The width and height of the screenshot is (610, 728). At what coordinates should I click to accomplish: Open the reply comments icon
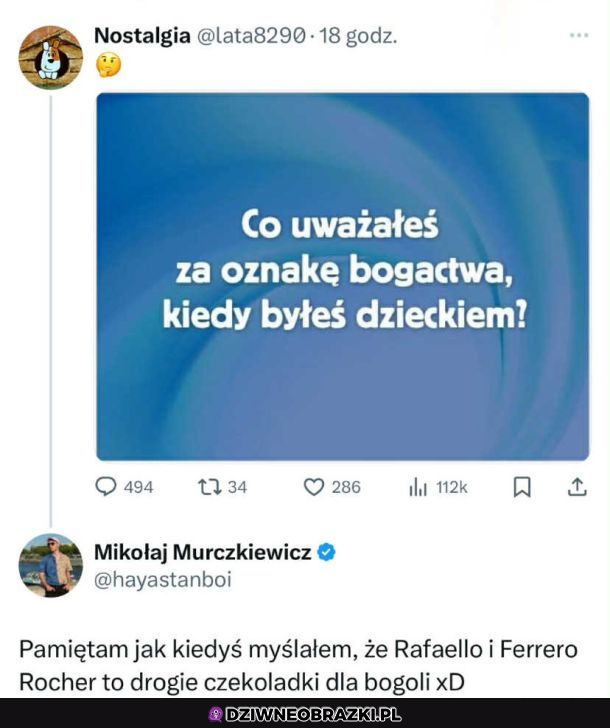point(106,487)
